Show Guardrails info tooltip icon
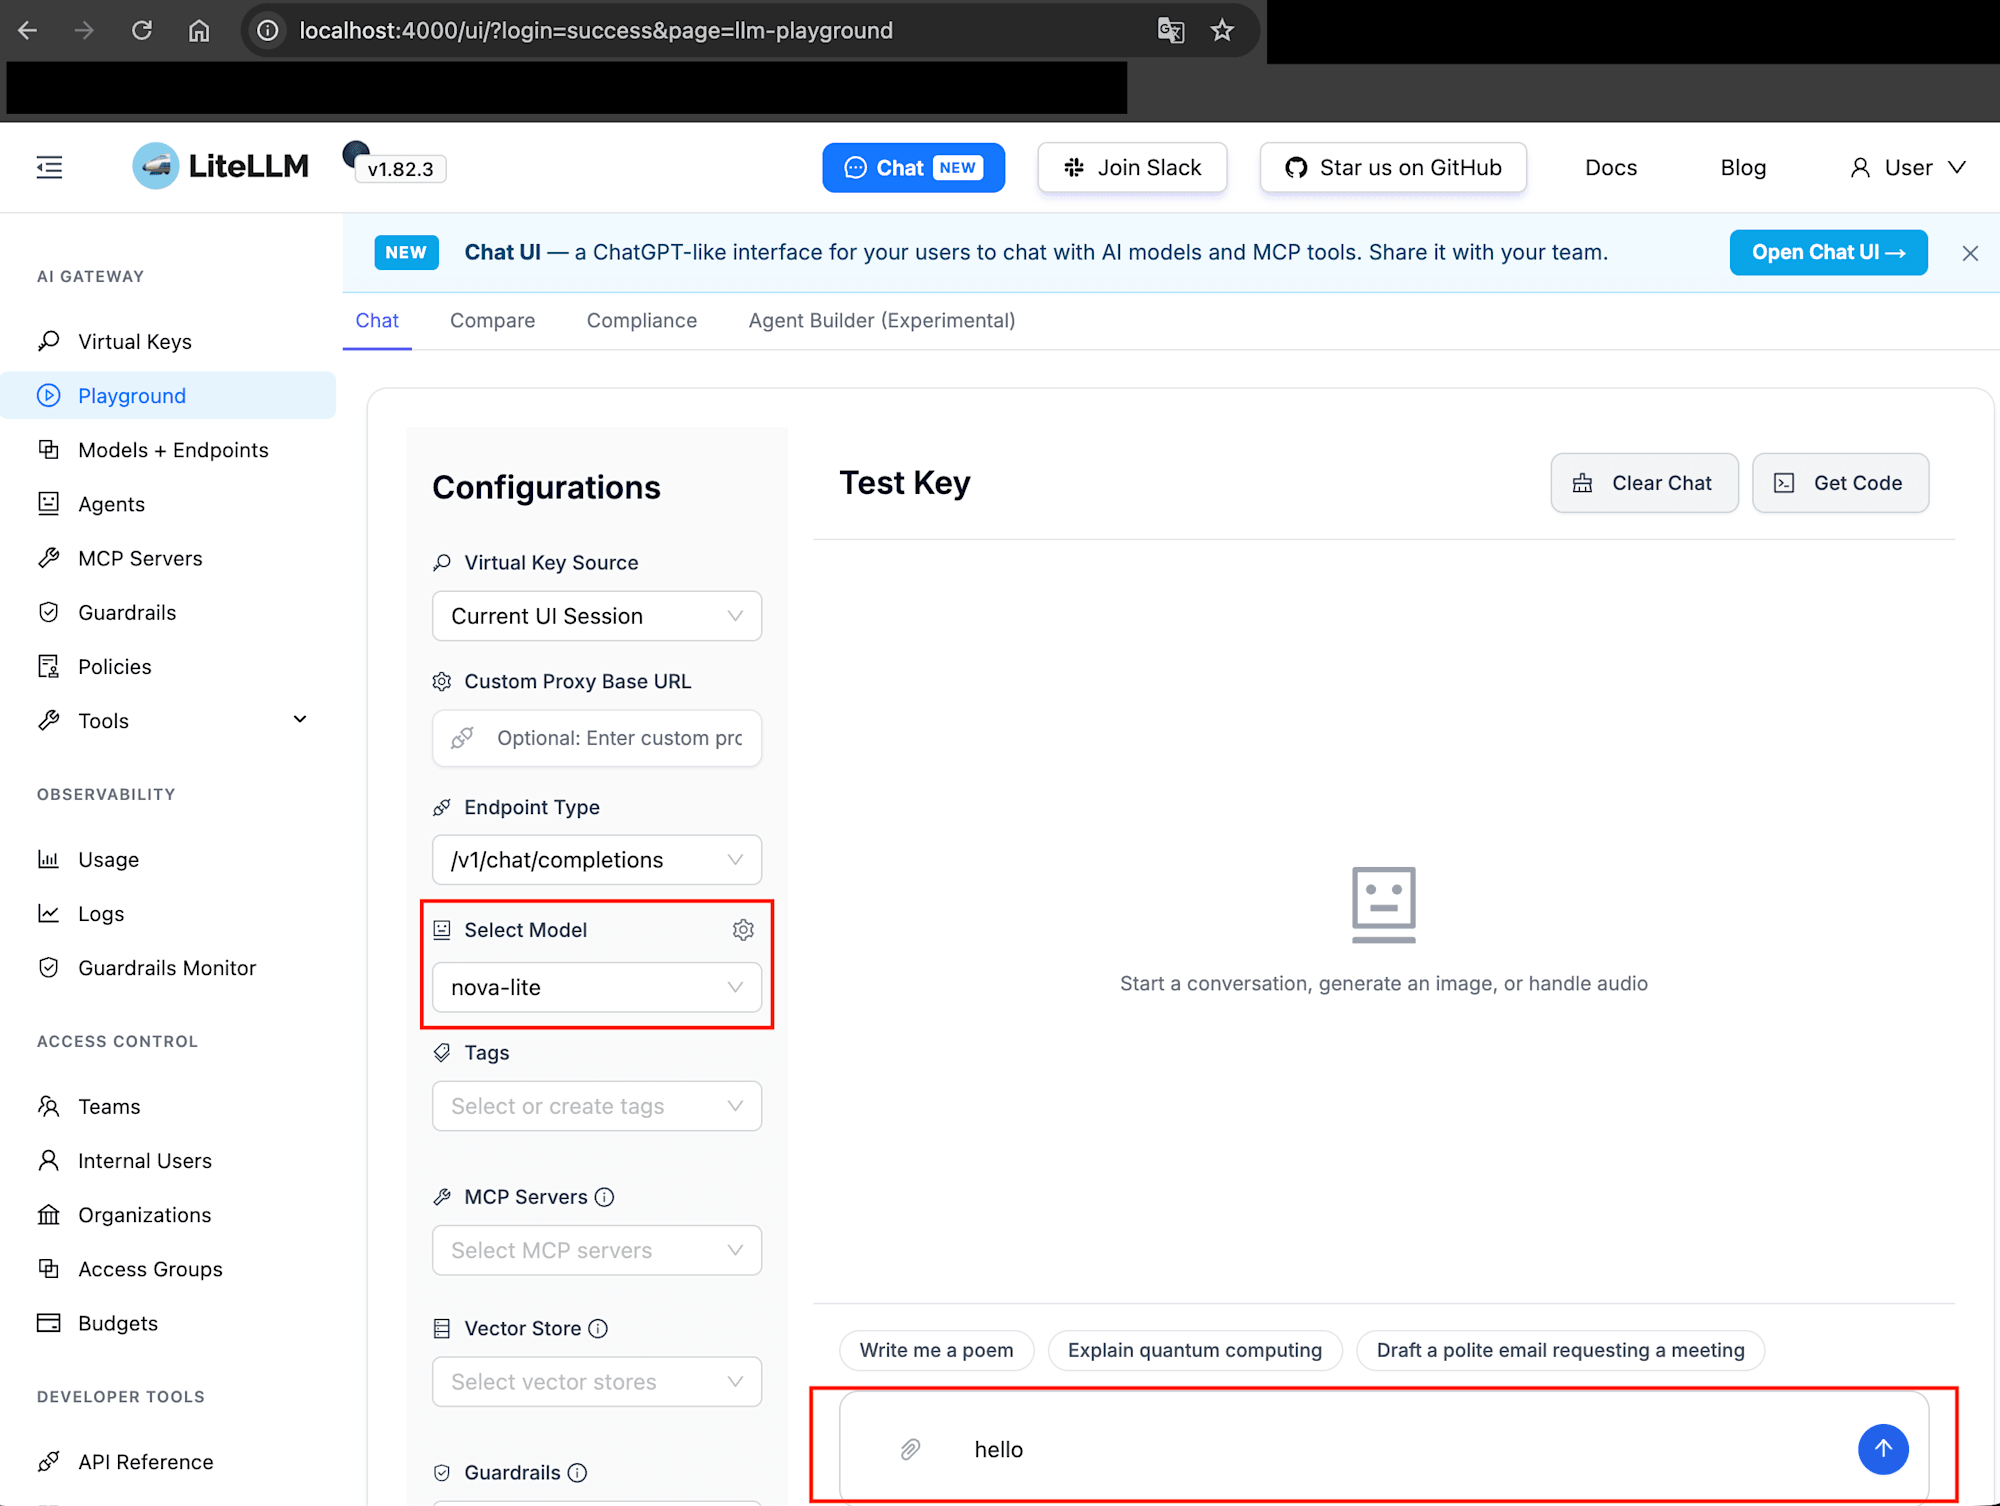Image resolution: width=2000 pixels, height=1506 pixels. coord(577,1472)
